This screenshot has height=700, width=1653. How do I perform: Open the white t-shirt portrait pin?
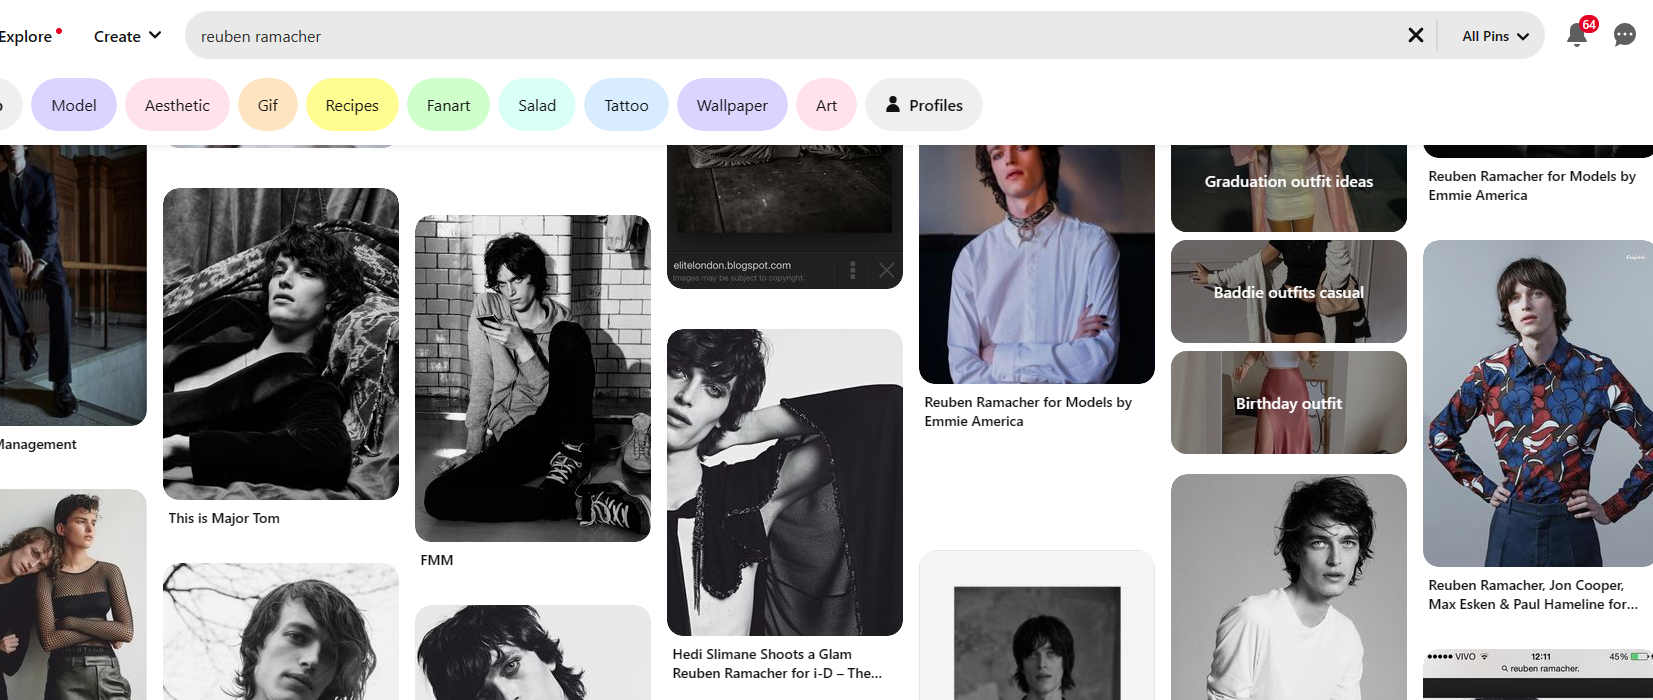pos(1289,587)
